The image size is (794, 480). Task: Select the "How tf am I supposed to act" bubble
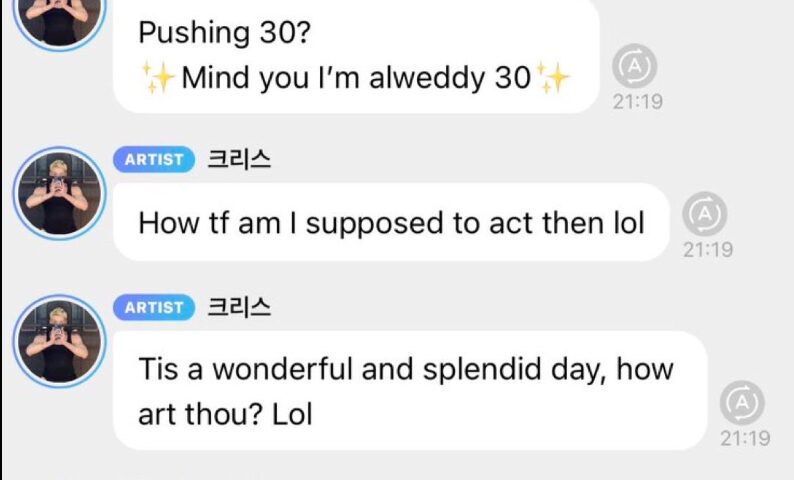click(390, 223)
